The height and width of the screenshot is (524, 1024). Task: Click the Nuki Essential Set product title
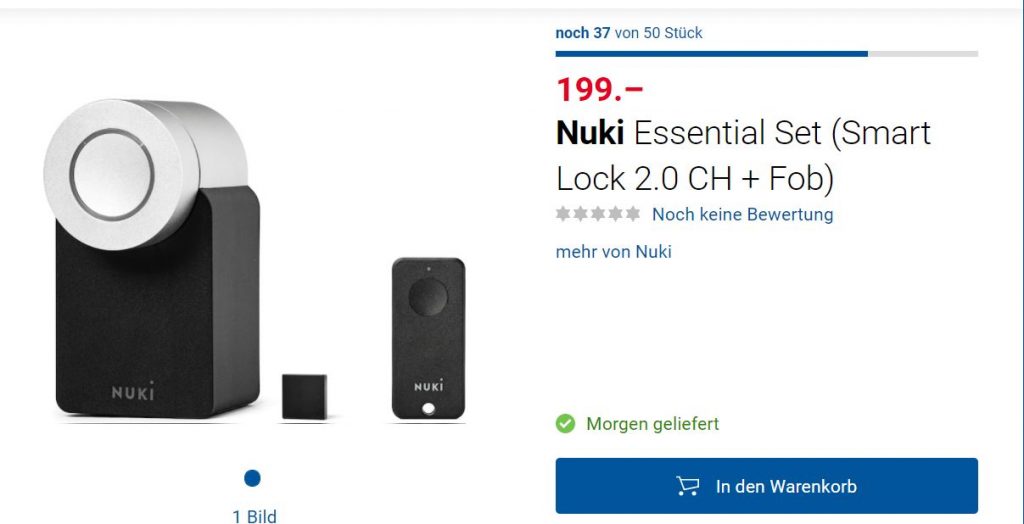(x=743, y=155)
